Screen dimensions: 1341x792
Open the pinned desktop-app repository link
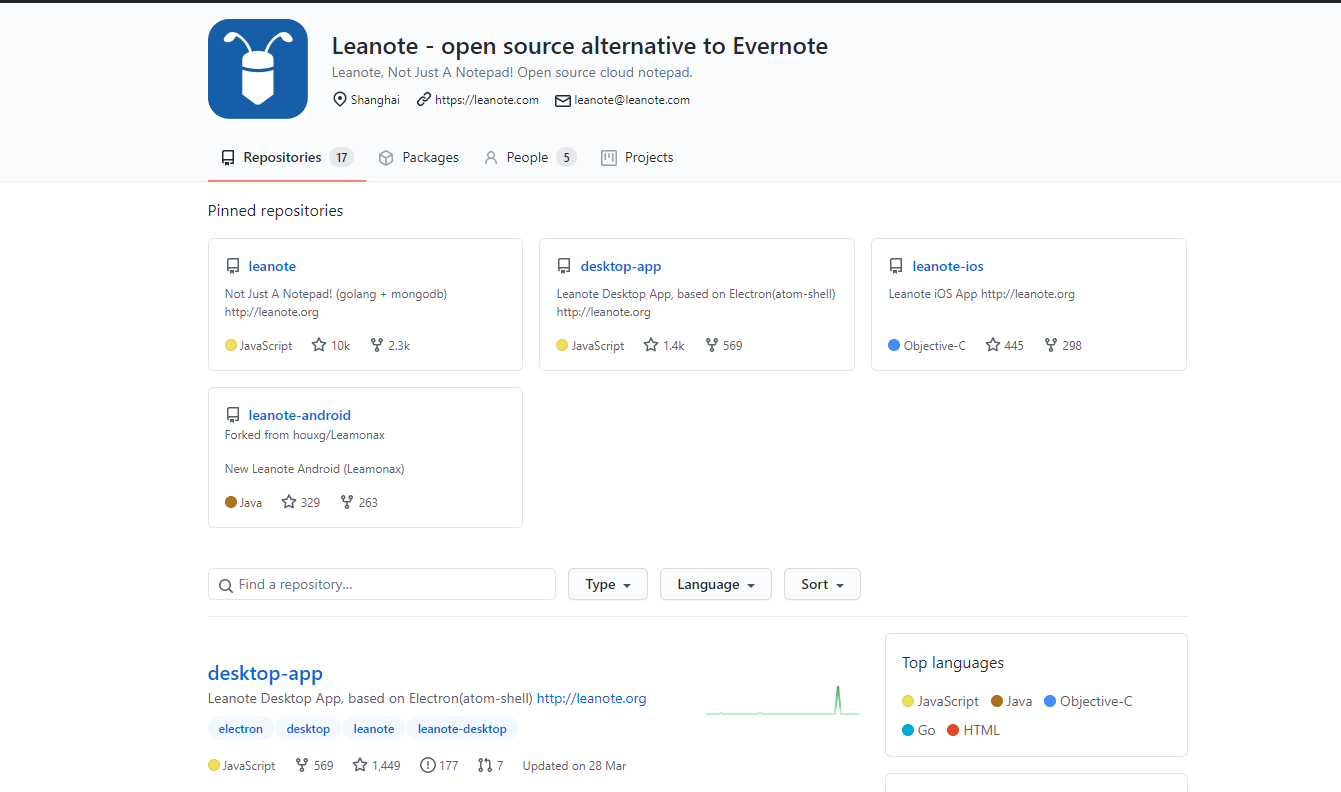click(621, 266)
